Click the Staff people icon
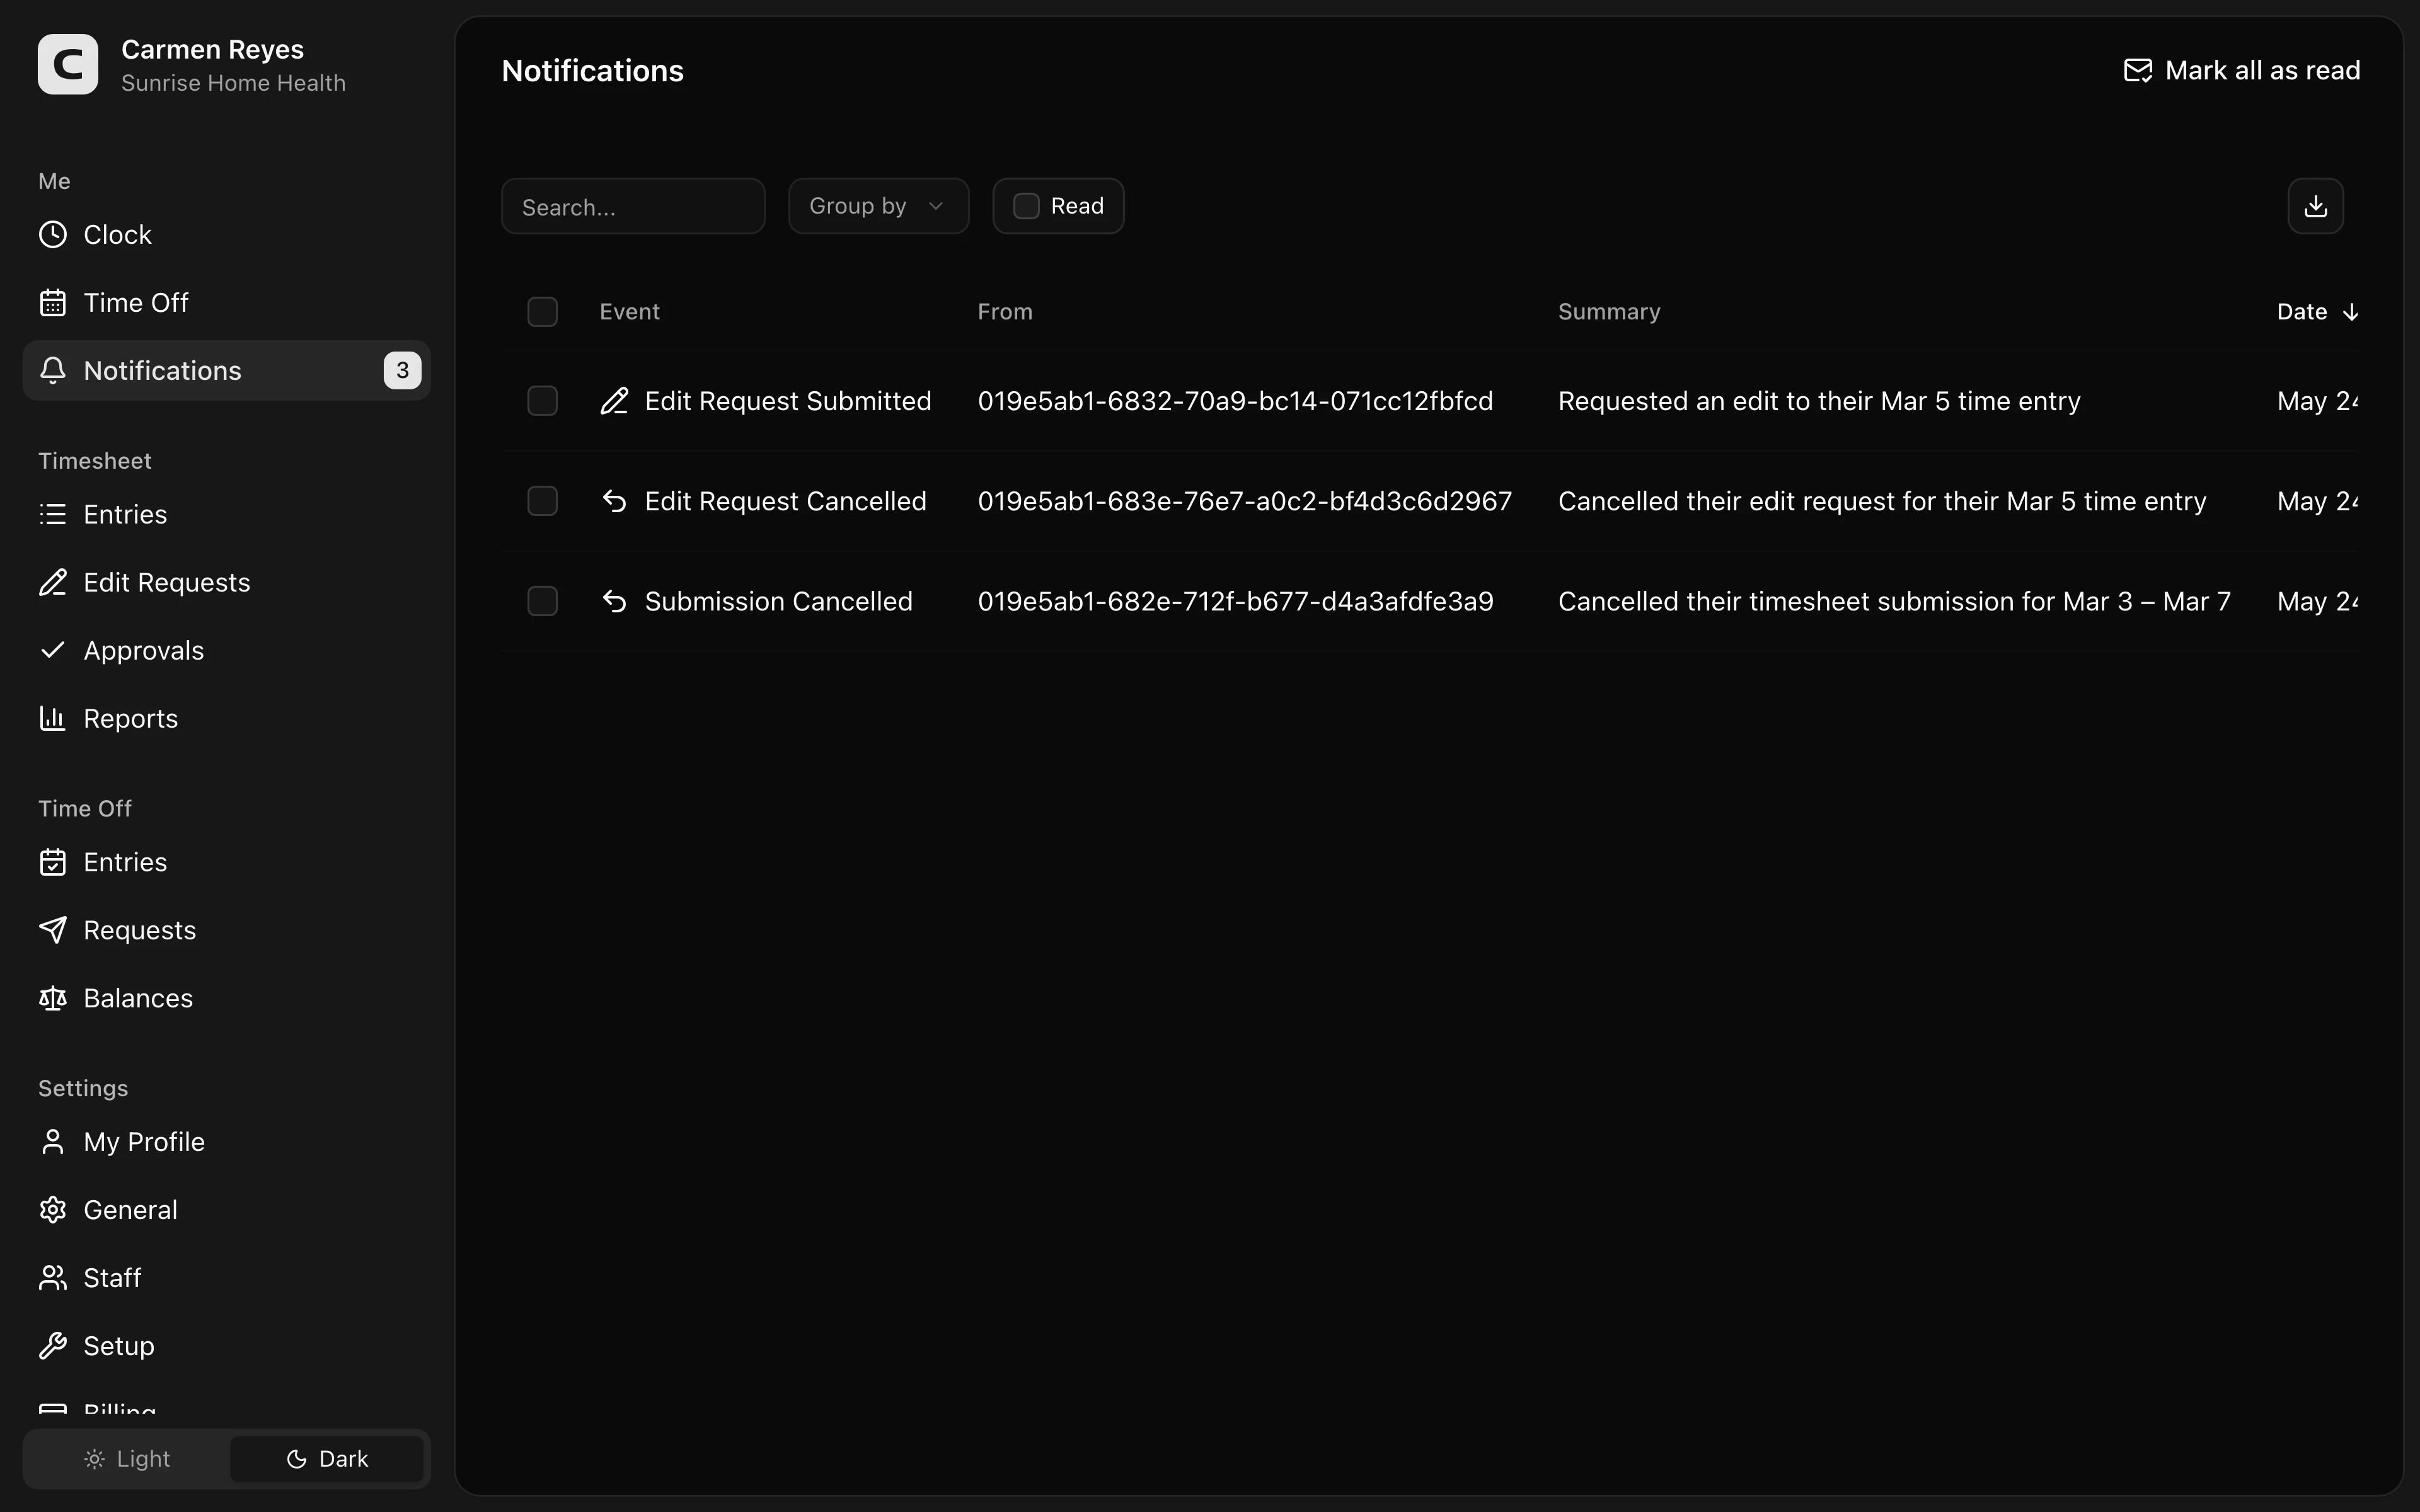Screen dimensions: 2420x1512 tap(53, 1278)
